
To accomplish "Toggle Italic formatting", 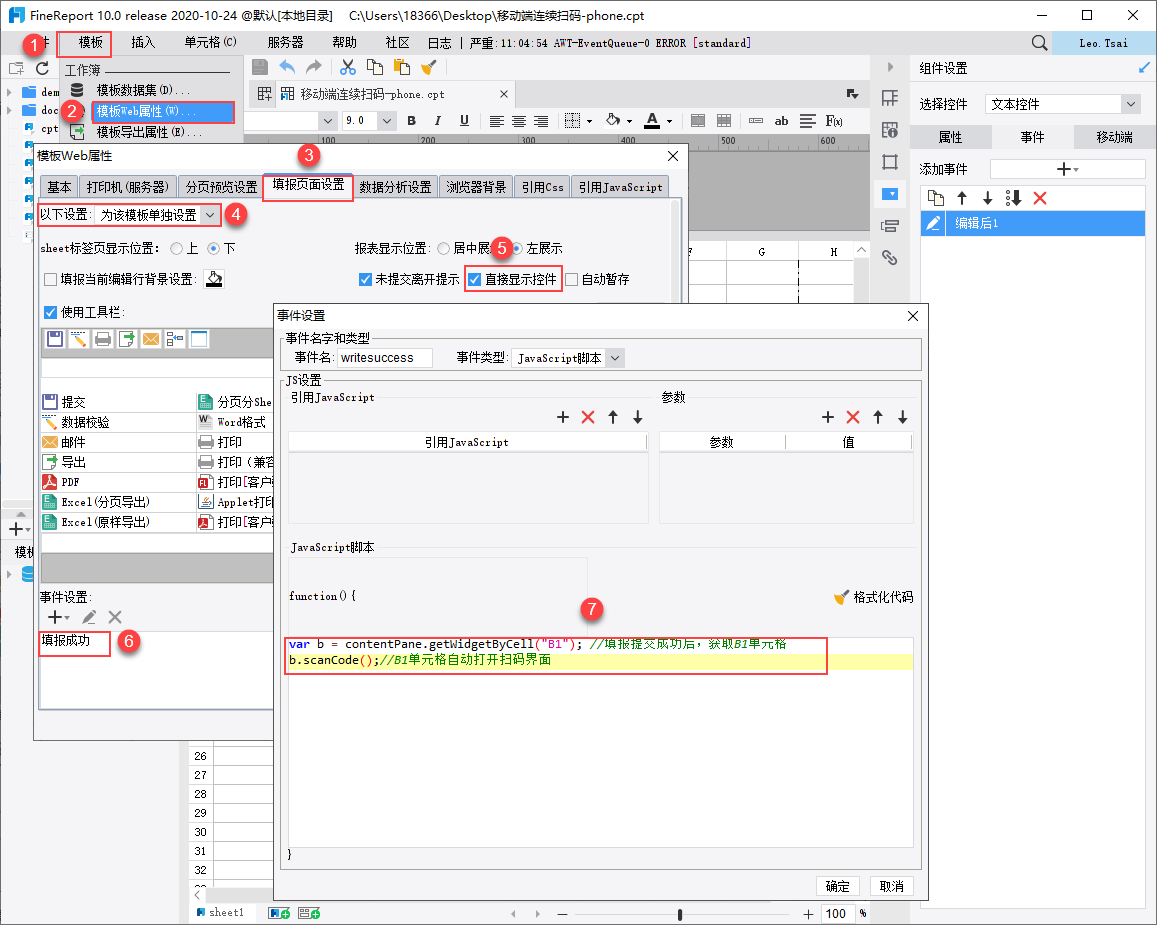I will tap(438, 120).
